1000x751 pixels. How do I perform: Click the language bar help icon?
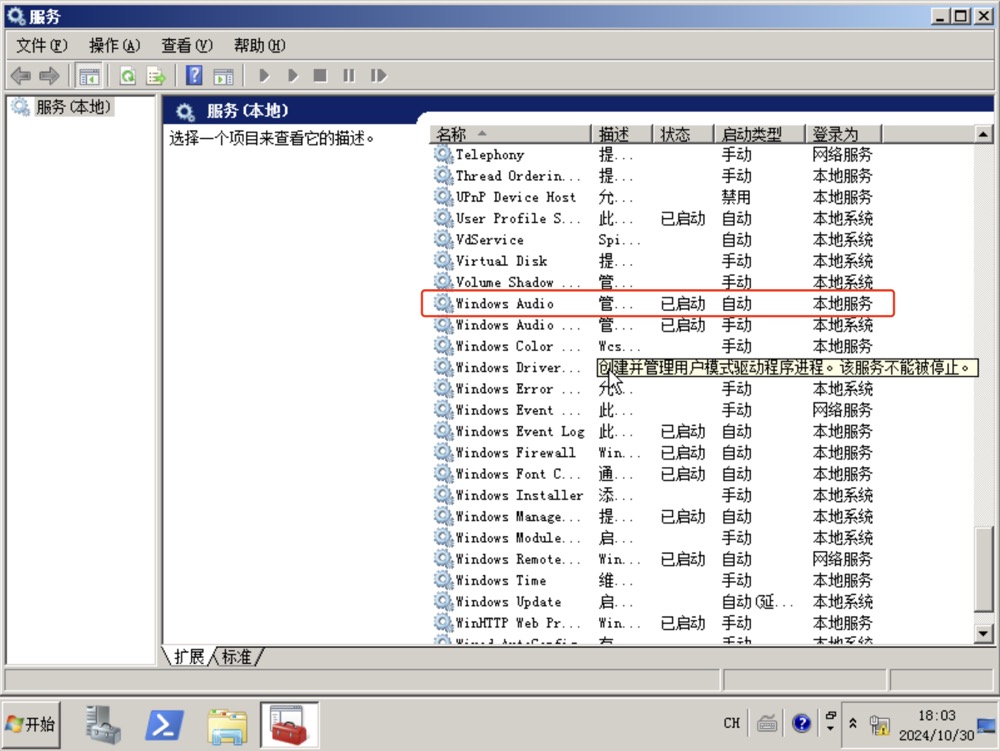pos(801,723)
